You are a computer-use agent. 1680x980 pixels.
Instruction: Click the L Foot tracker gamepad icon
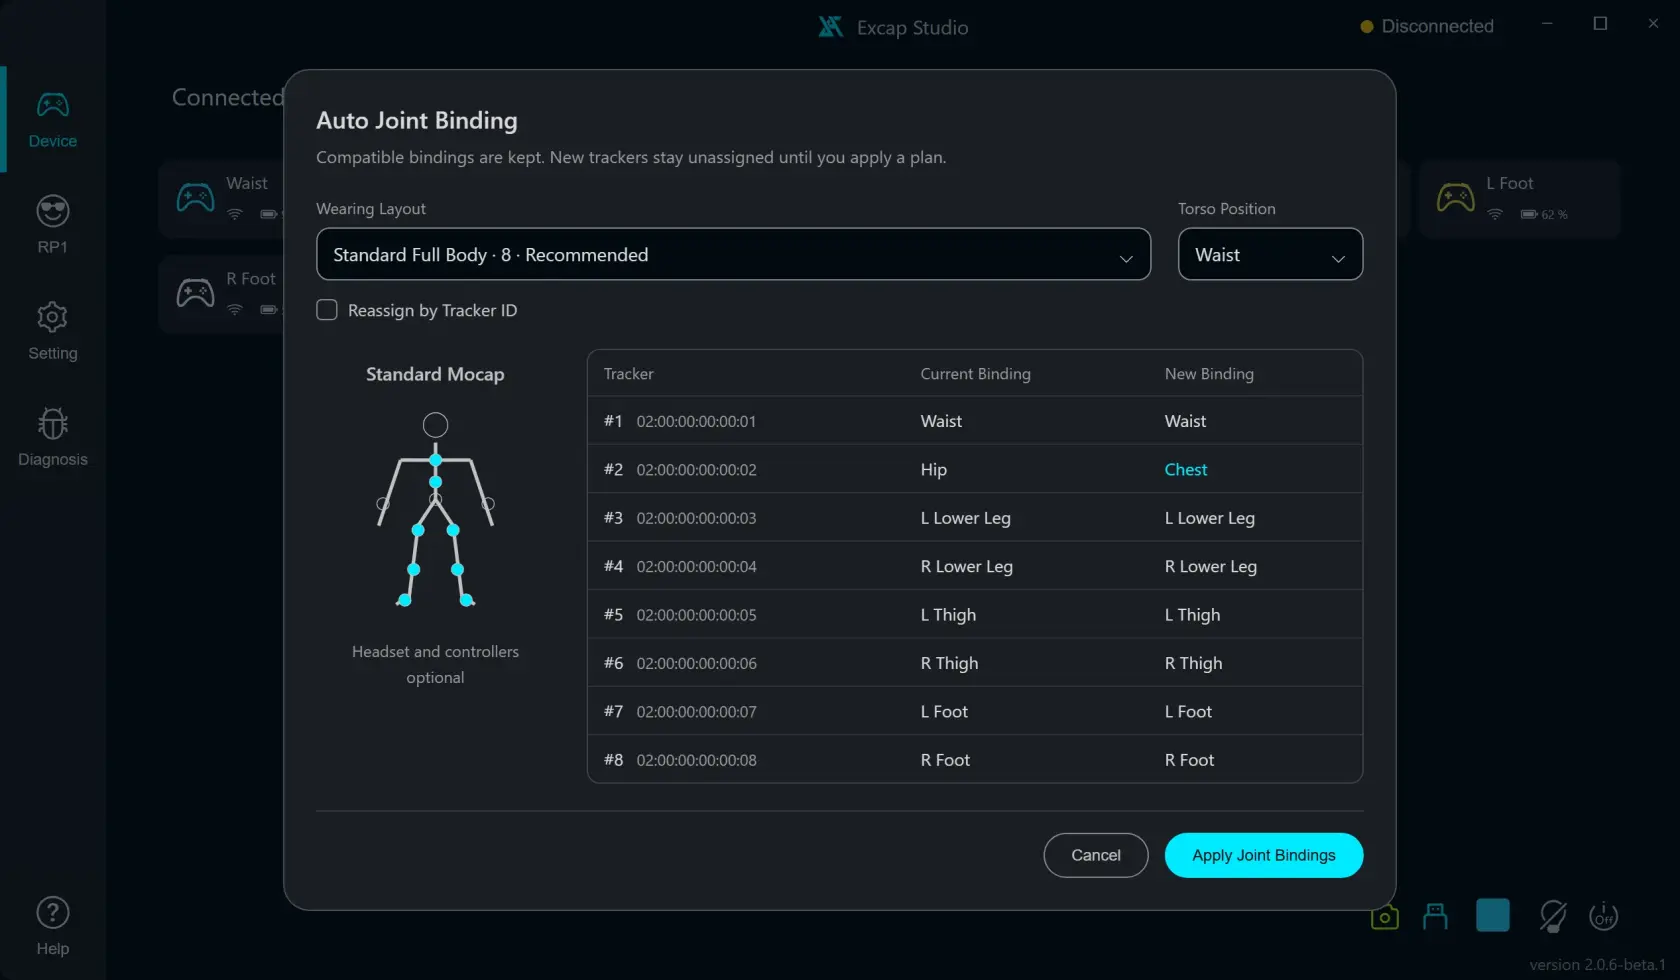click(1455, 197)
